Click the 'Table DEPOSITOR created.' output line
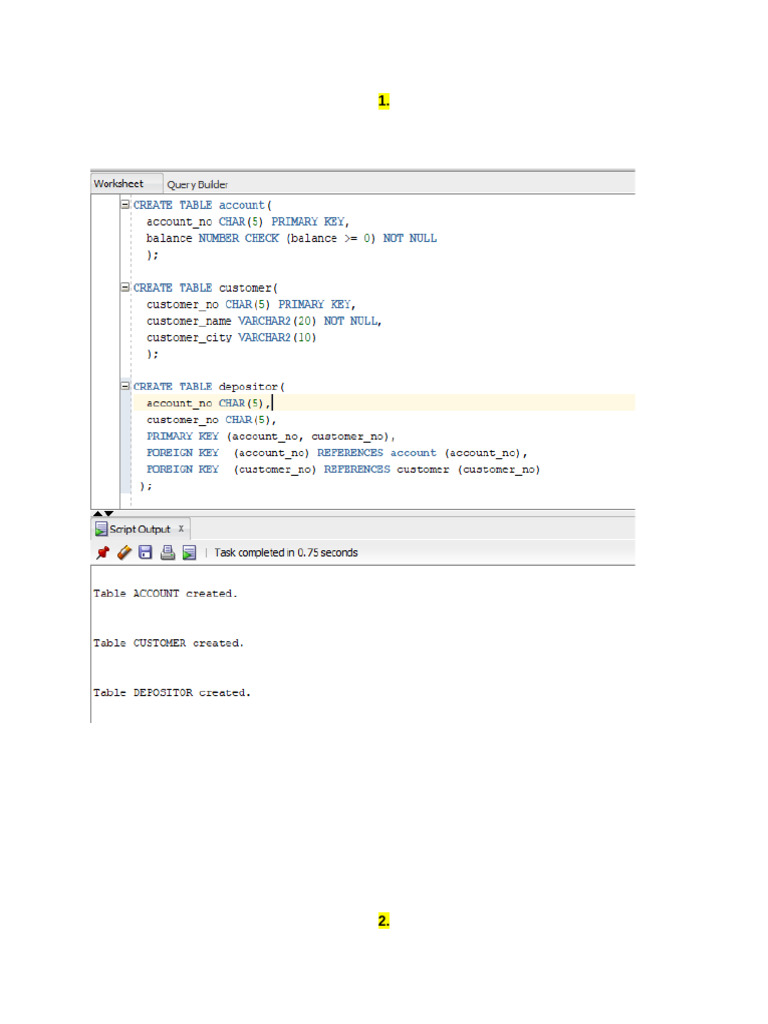 pyautogui.click(x=171, y=692)
